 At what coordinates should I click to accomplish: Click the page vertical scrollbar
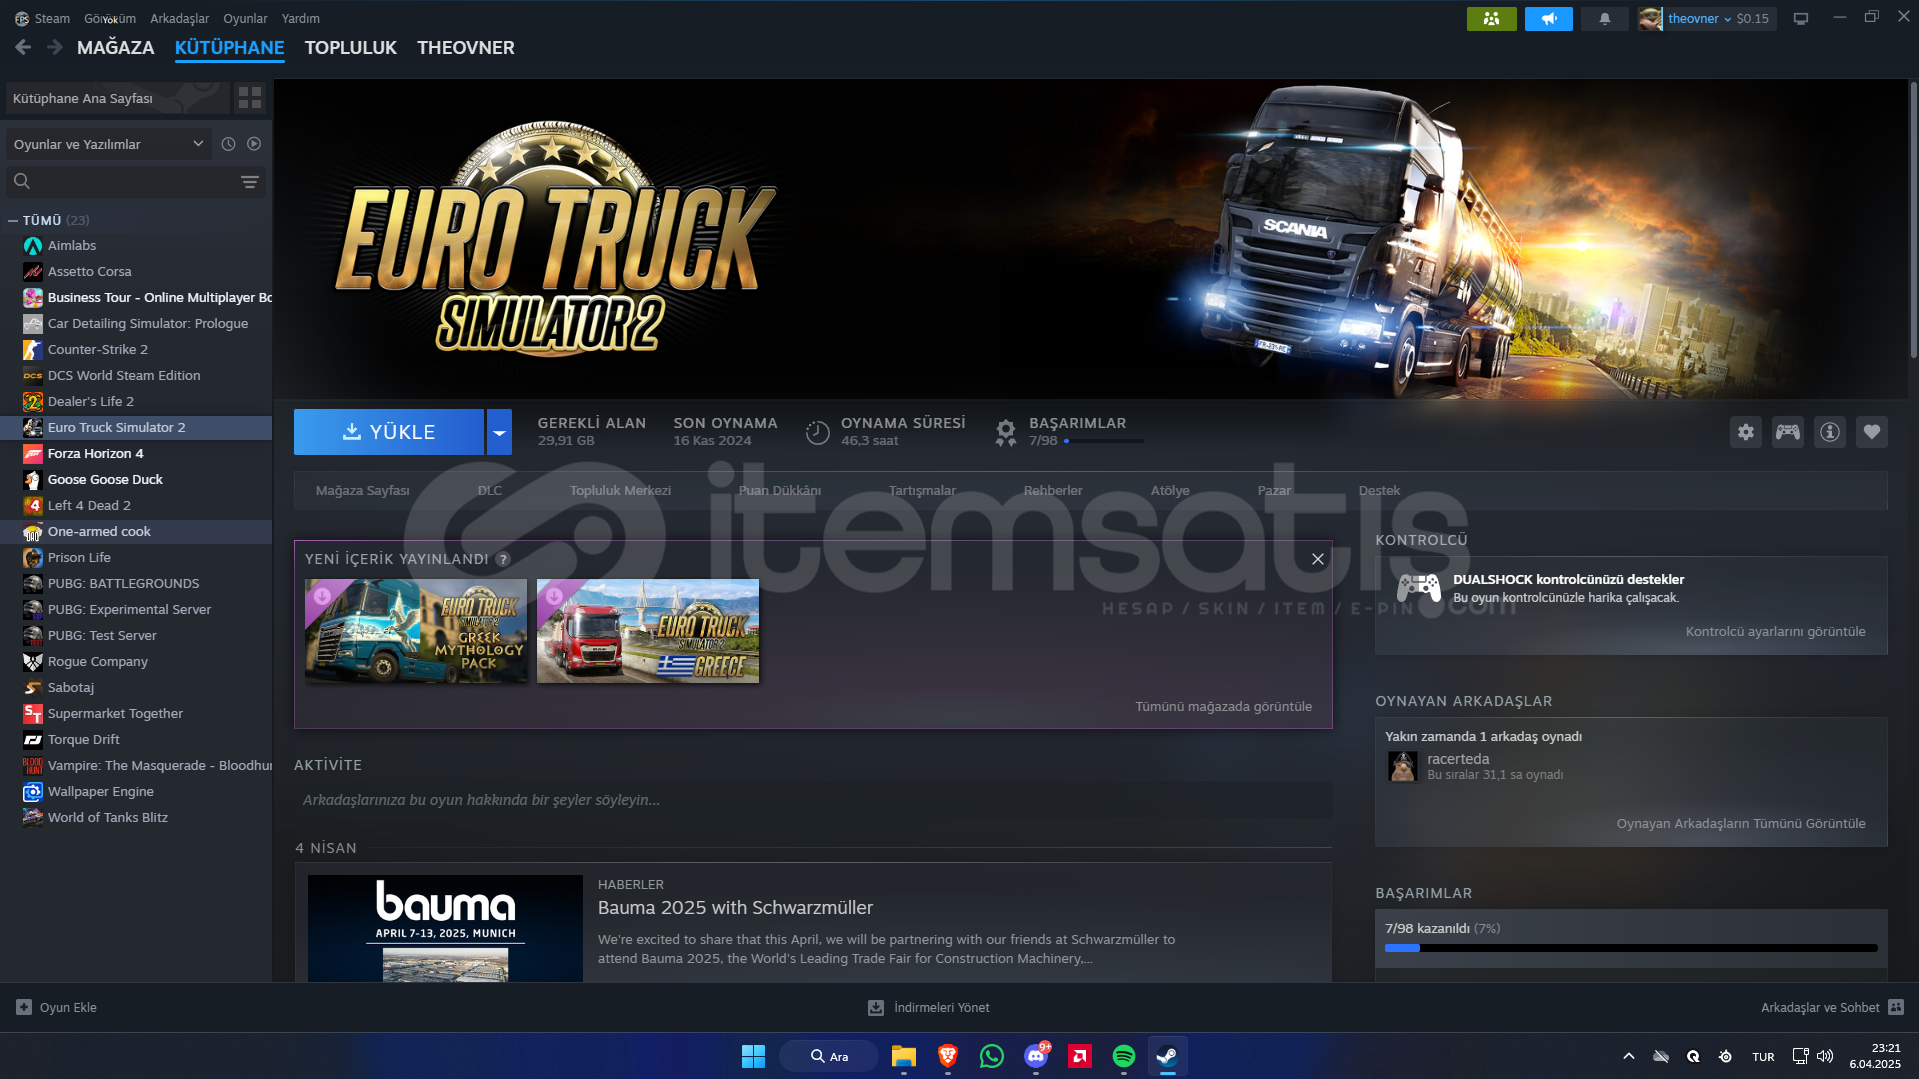[x=1913, y=220]
